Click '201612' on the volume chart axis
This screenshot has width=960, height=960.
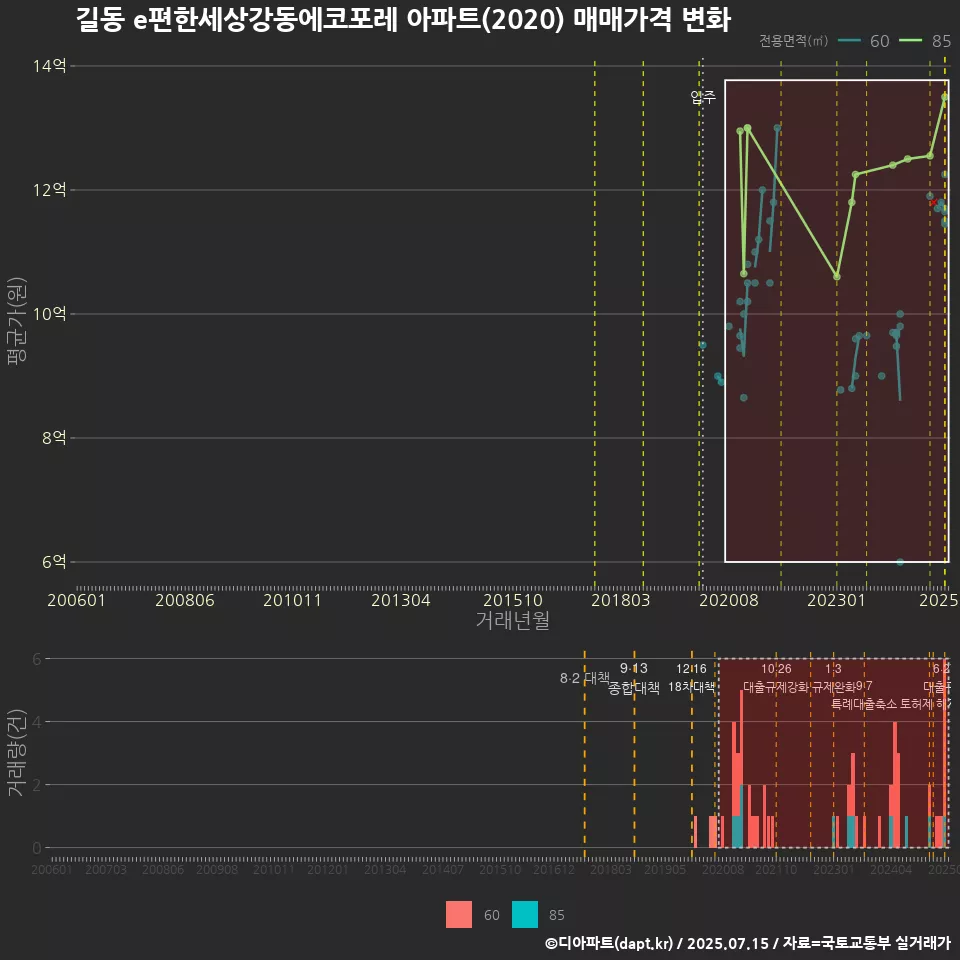click(x=554, y=869)
